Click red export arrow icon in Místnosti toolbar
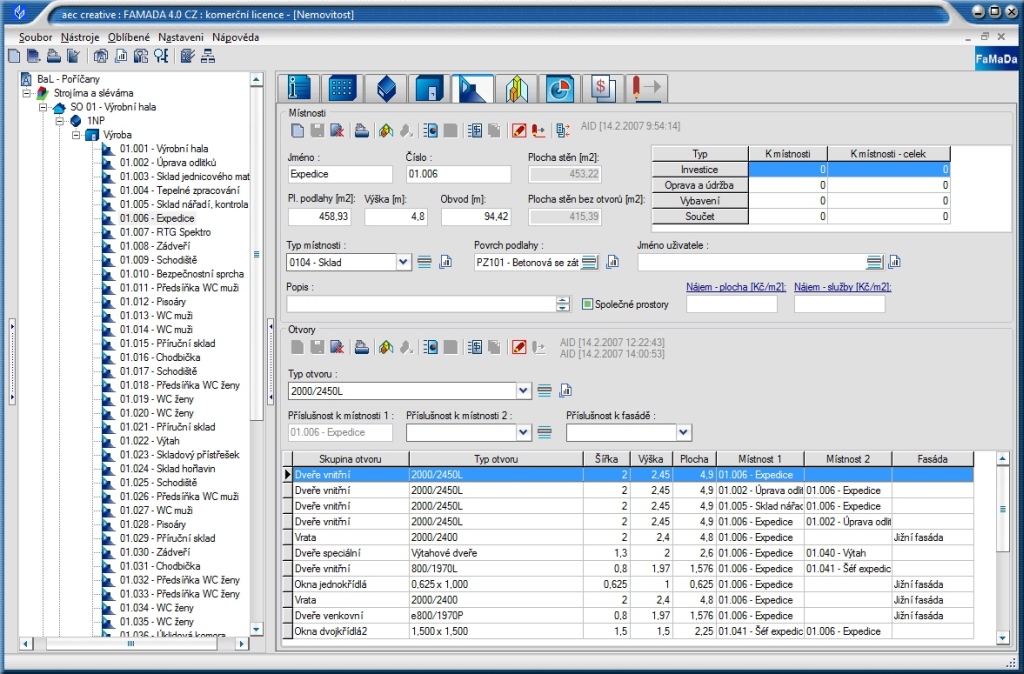Image resolution: width=1024 pixels, height=674 pixels. click(539, 131)
